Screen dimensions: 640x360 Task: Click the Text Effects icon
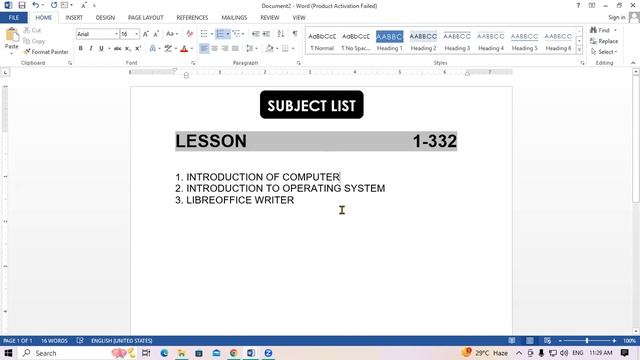point(153,49)
